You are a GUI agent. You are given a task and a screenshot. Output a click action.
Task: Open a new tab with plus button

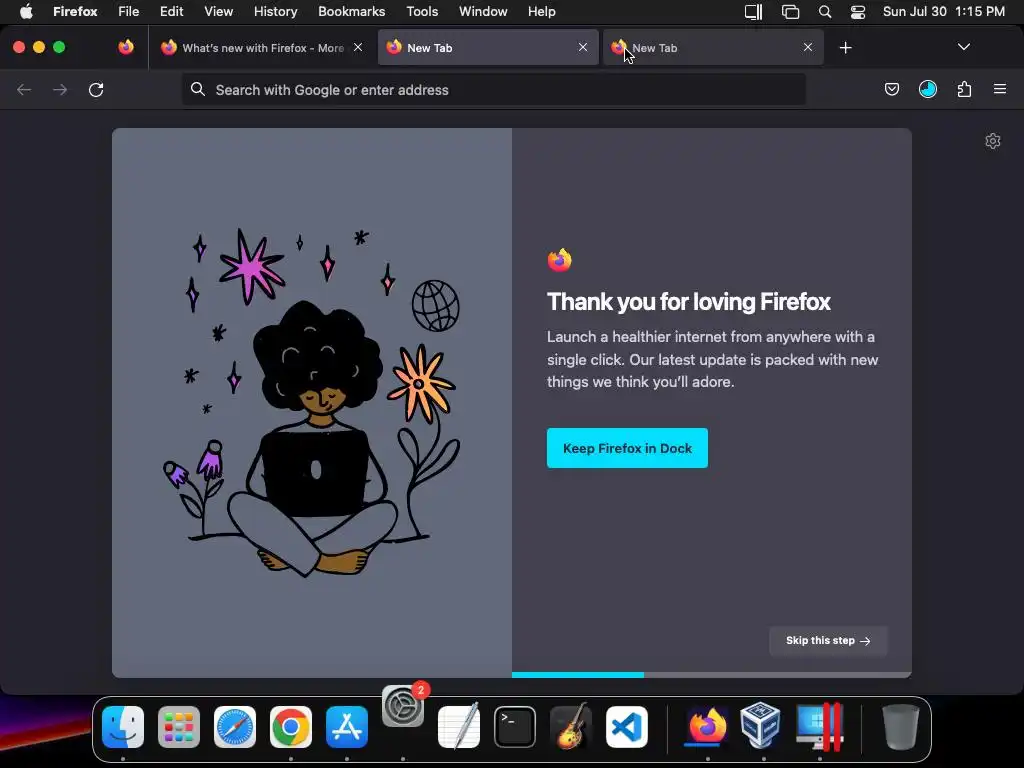click(x=845, y=48)
